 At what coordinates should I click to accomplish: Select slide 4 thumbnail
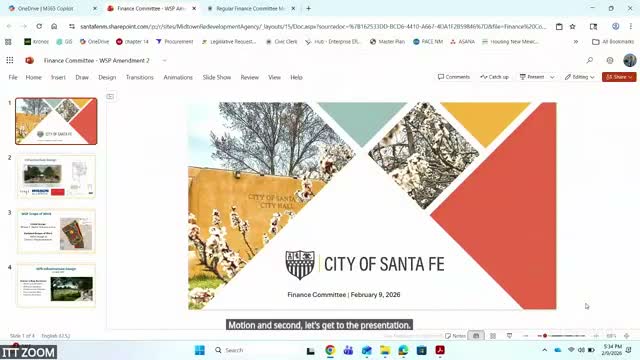point(56,285)
